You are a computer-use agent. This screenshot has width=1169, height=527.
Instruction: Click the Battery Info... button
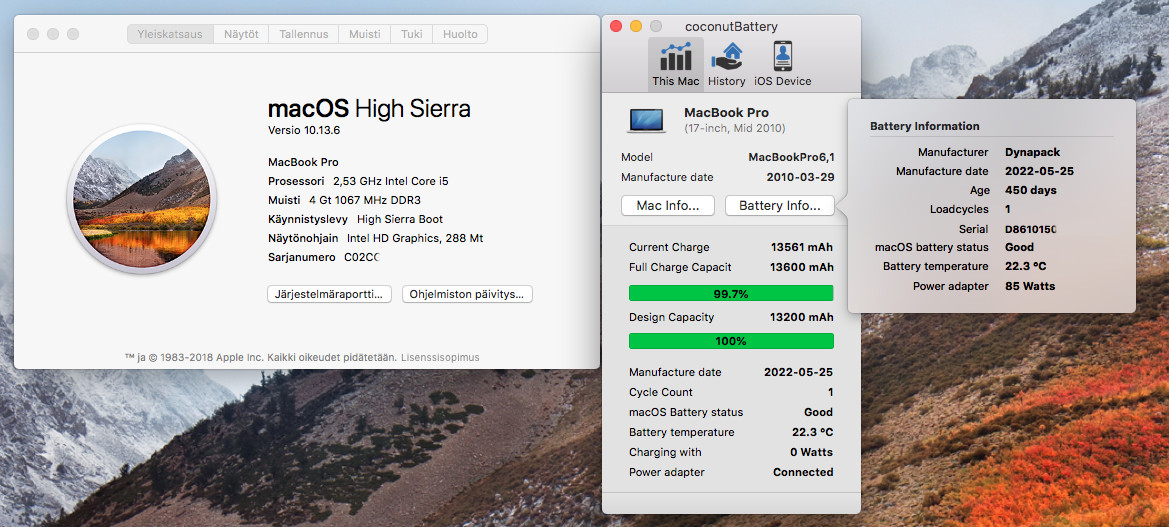pyautogui.click(x=780, y=206)
